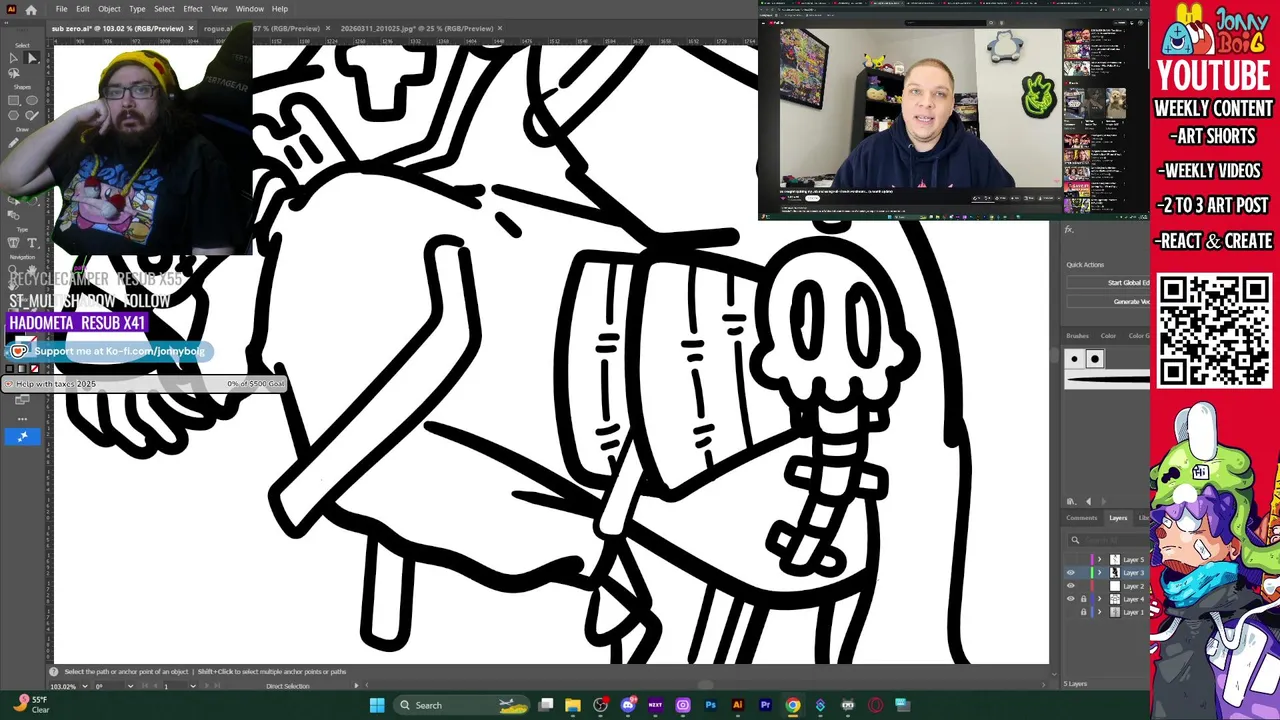Open Photoshop from the taskbar
The height and width of the screenshot is (720, 1280).
click(710, 705)
